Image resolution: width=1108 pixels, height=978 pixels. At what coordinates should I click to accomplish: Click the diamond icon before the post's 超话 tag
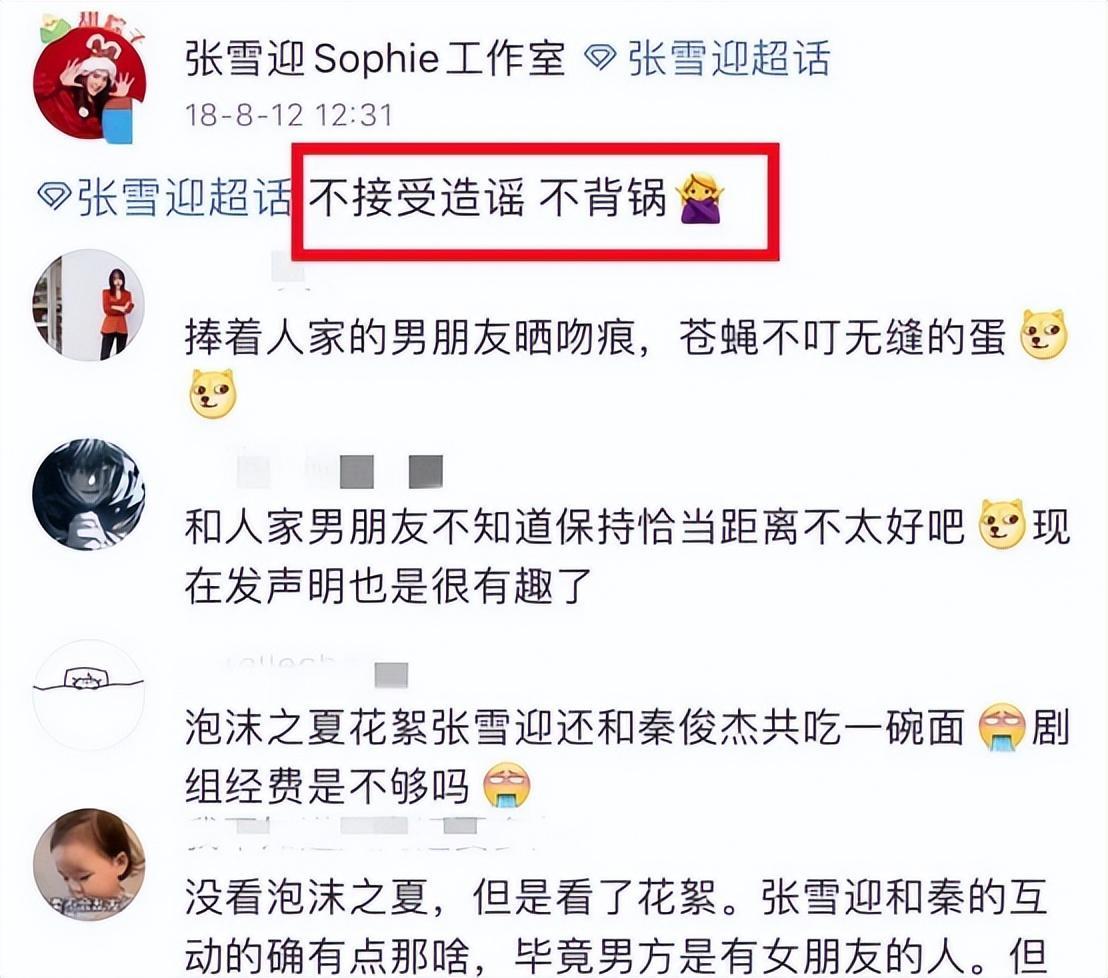pyautogui.click(x=54, y=196)
